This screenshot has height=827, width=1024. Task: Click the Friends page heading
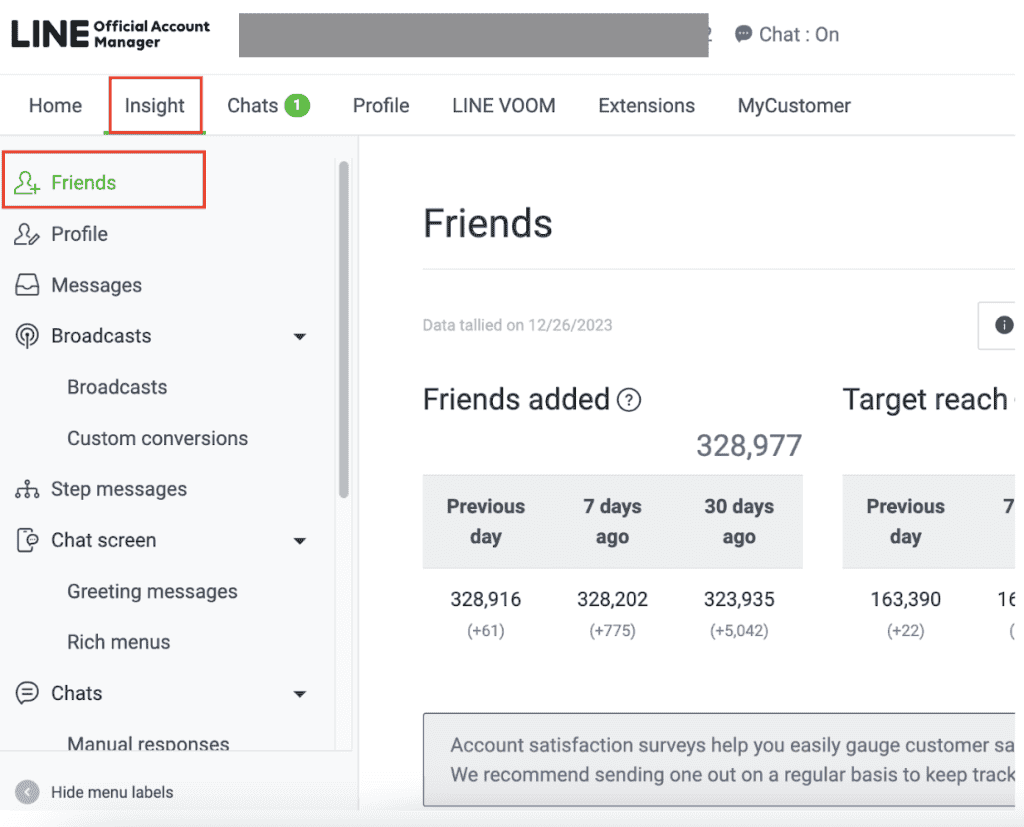[x=488, y=223]
